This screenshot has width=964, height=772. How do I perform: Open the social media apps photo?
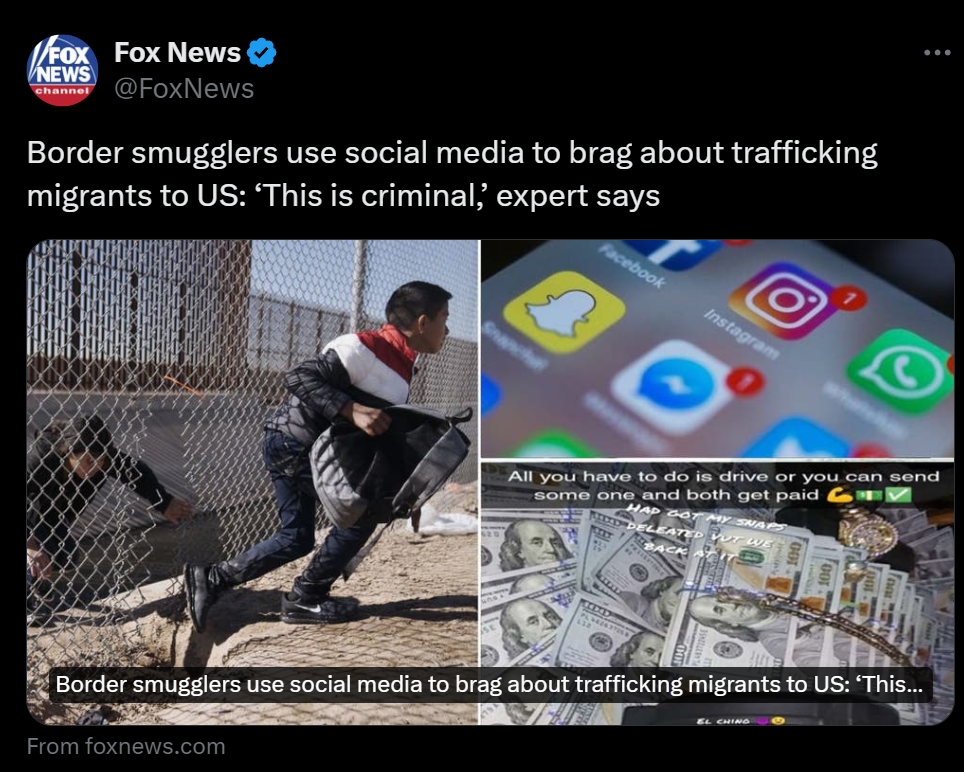pos(717,349)
